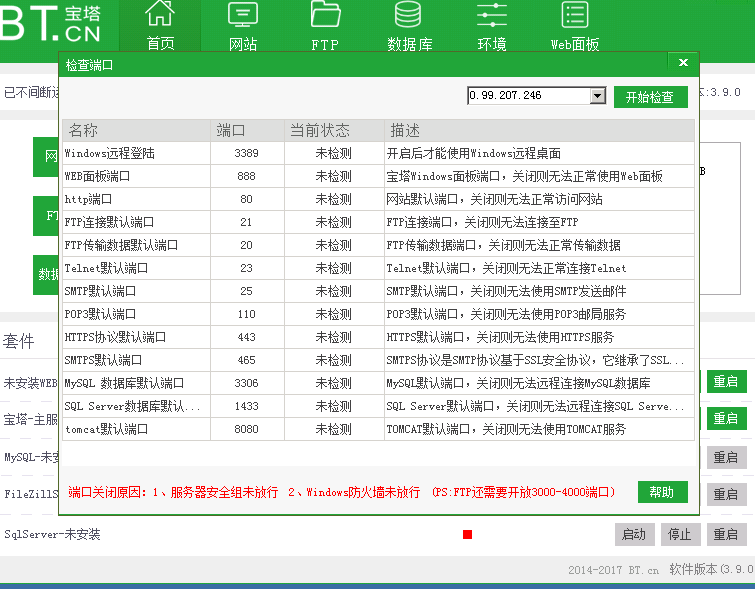Click port value 443
This screenshot has height=589, width=755.
click(247, 337)
